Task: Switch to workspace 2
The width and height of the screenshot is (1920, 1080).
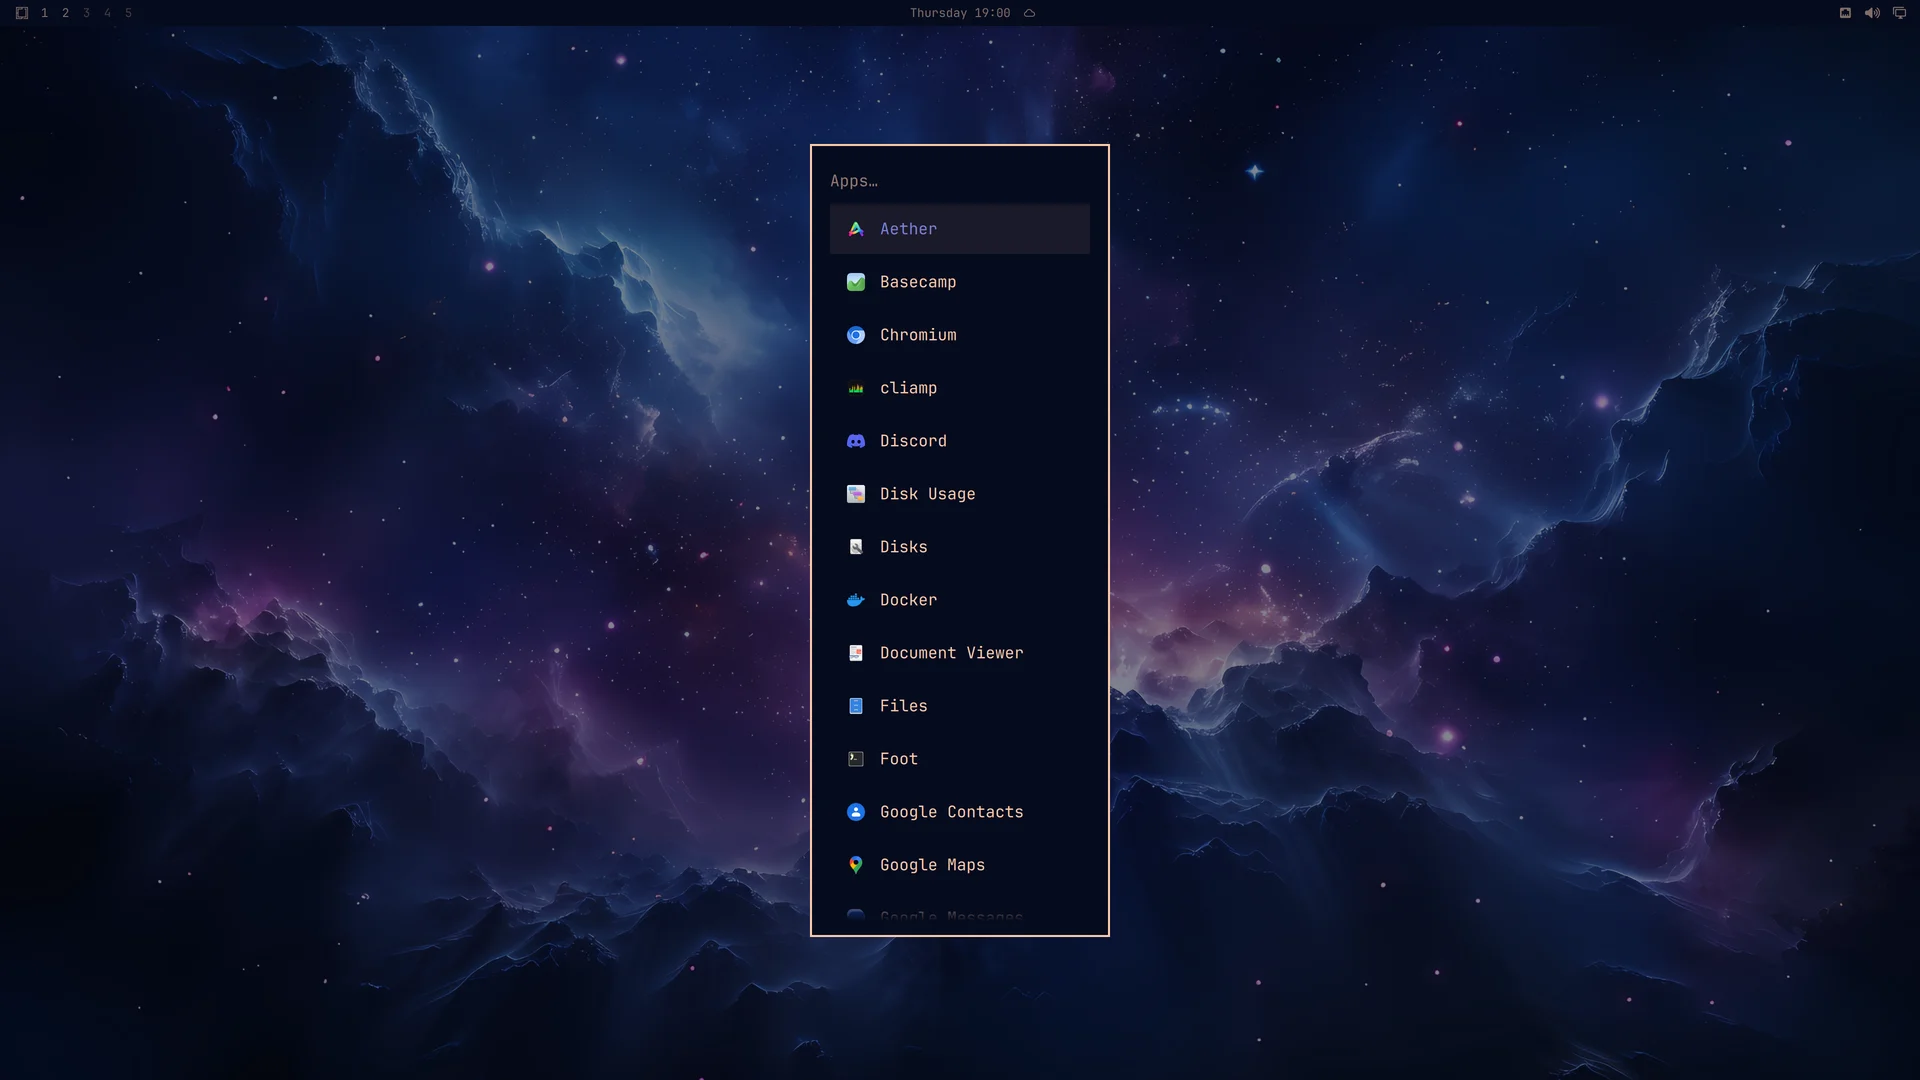Action: [65, 13]
